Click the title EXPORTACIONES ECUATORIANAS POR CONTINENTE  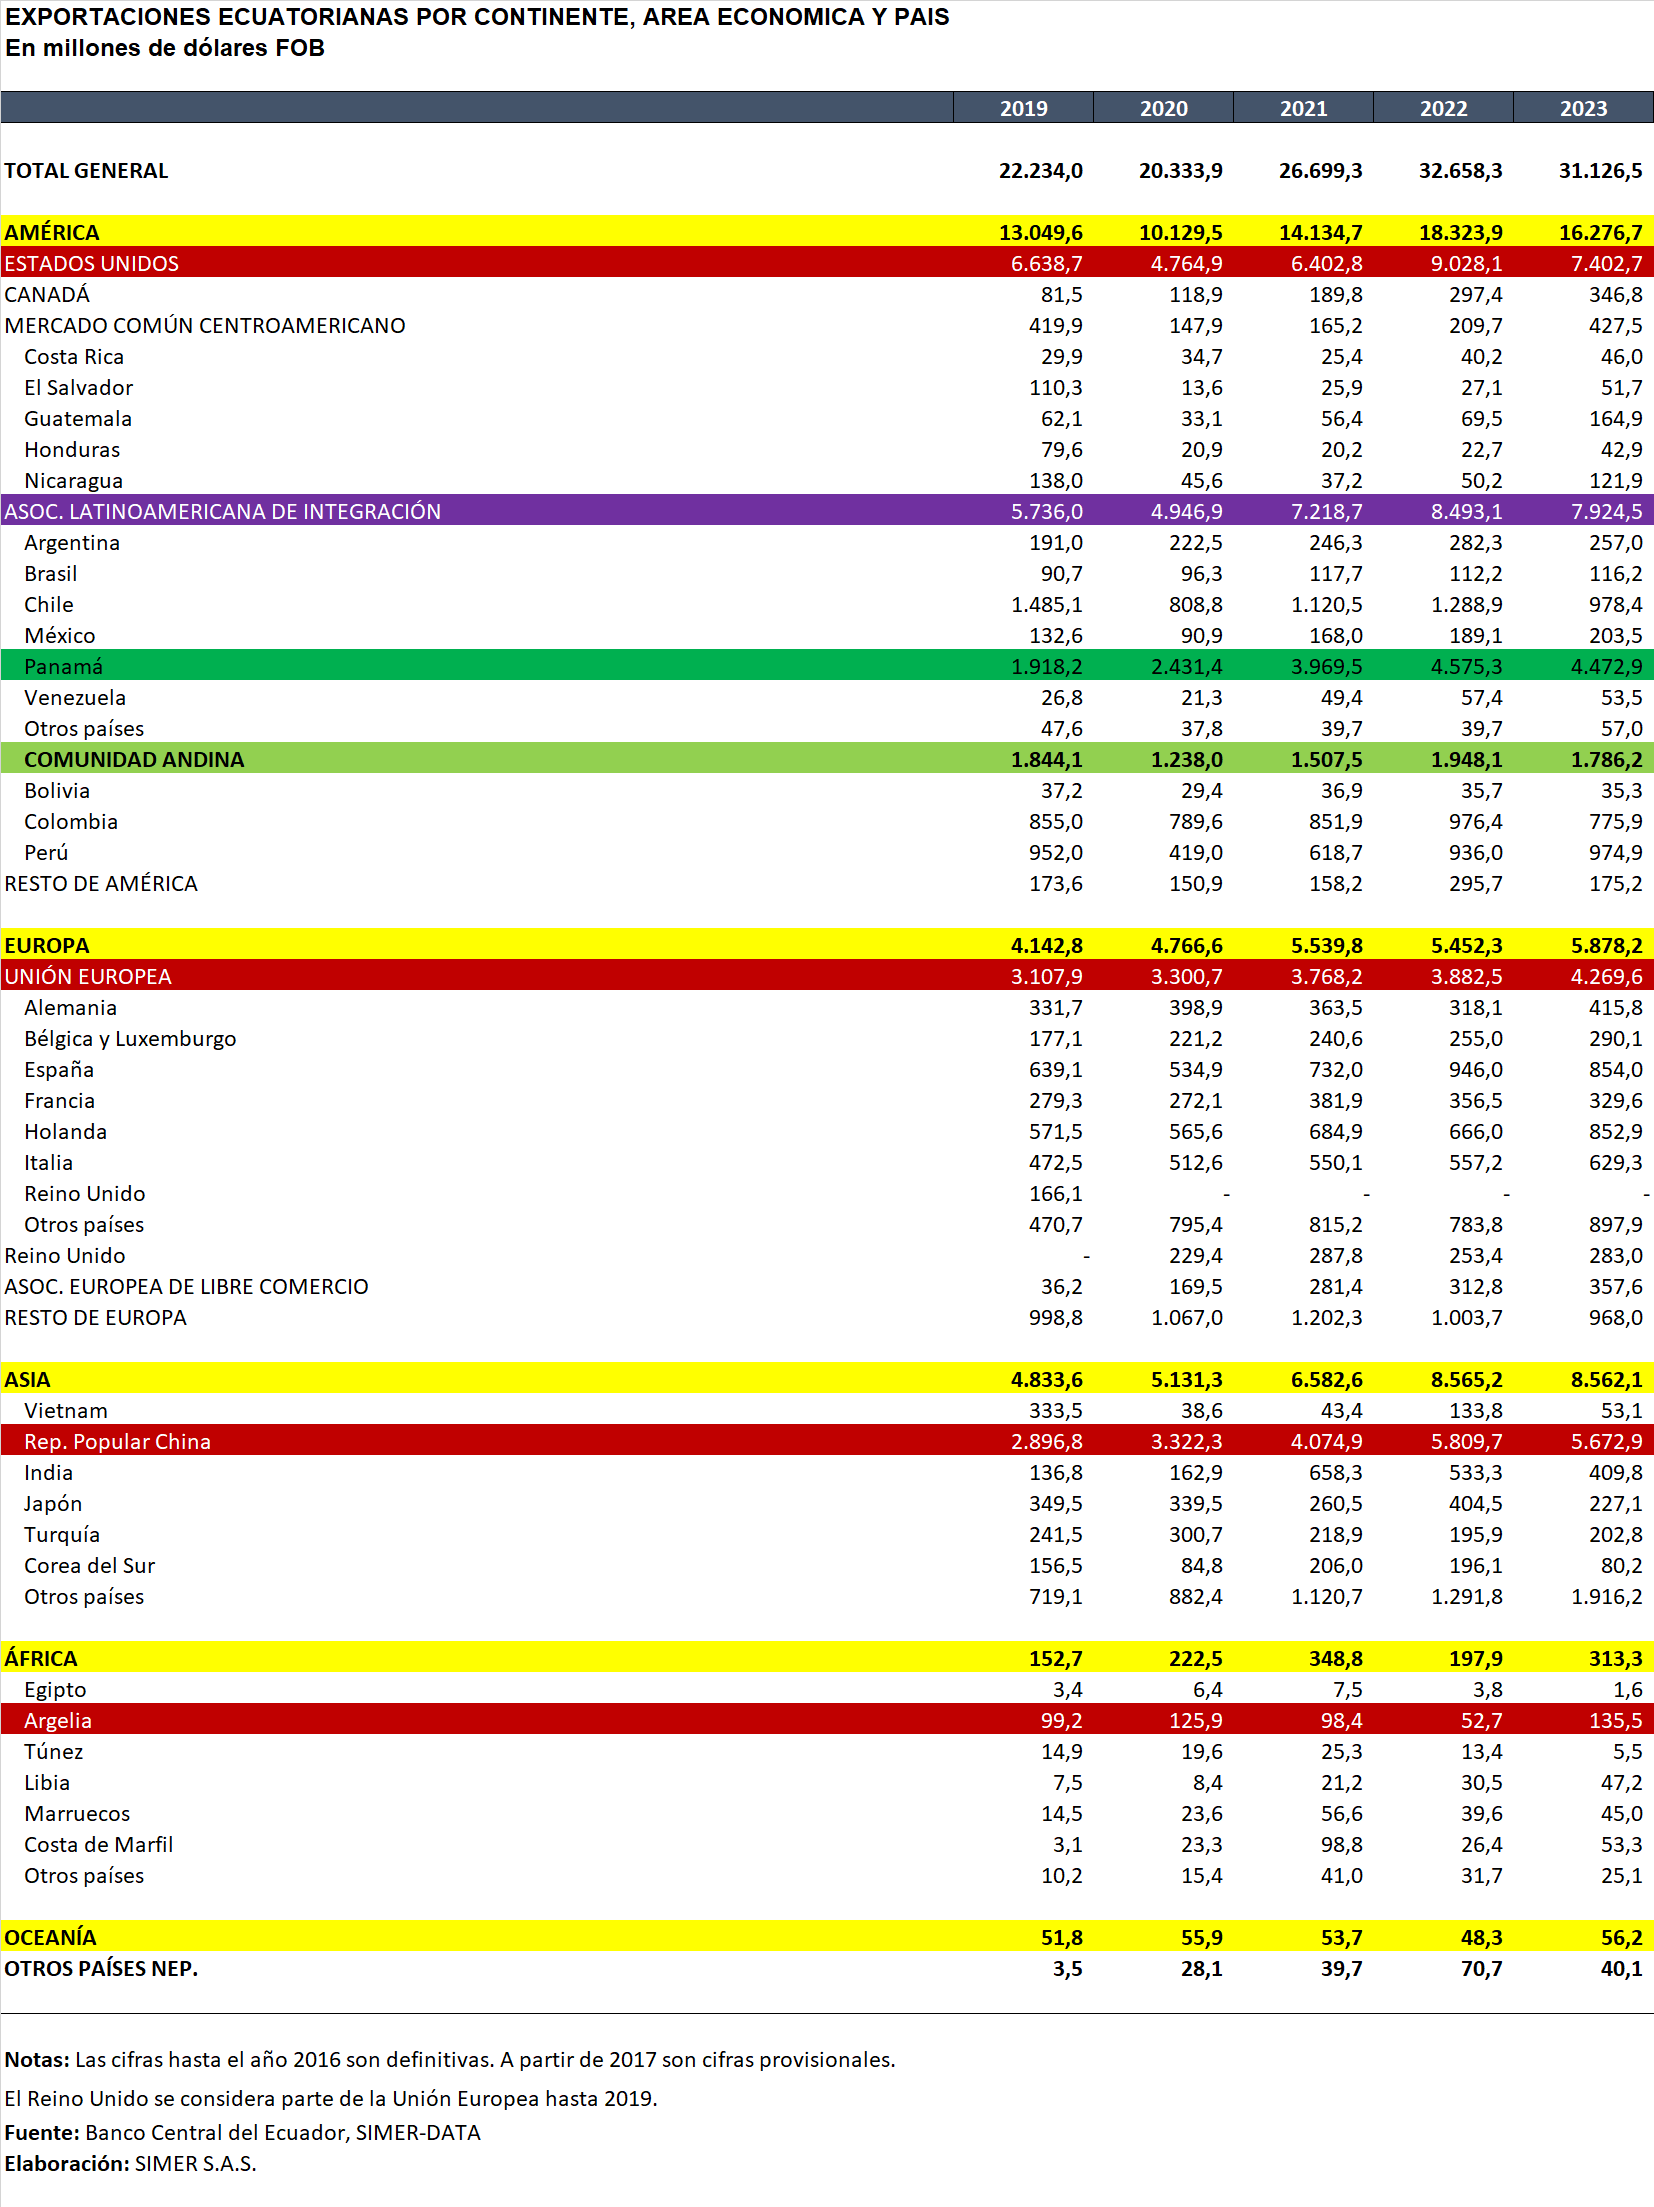[477, 17]
